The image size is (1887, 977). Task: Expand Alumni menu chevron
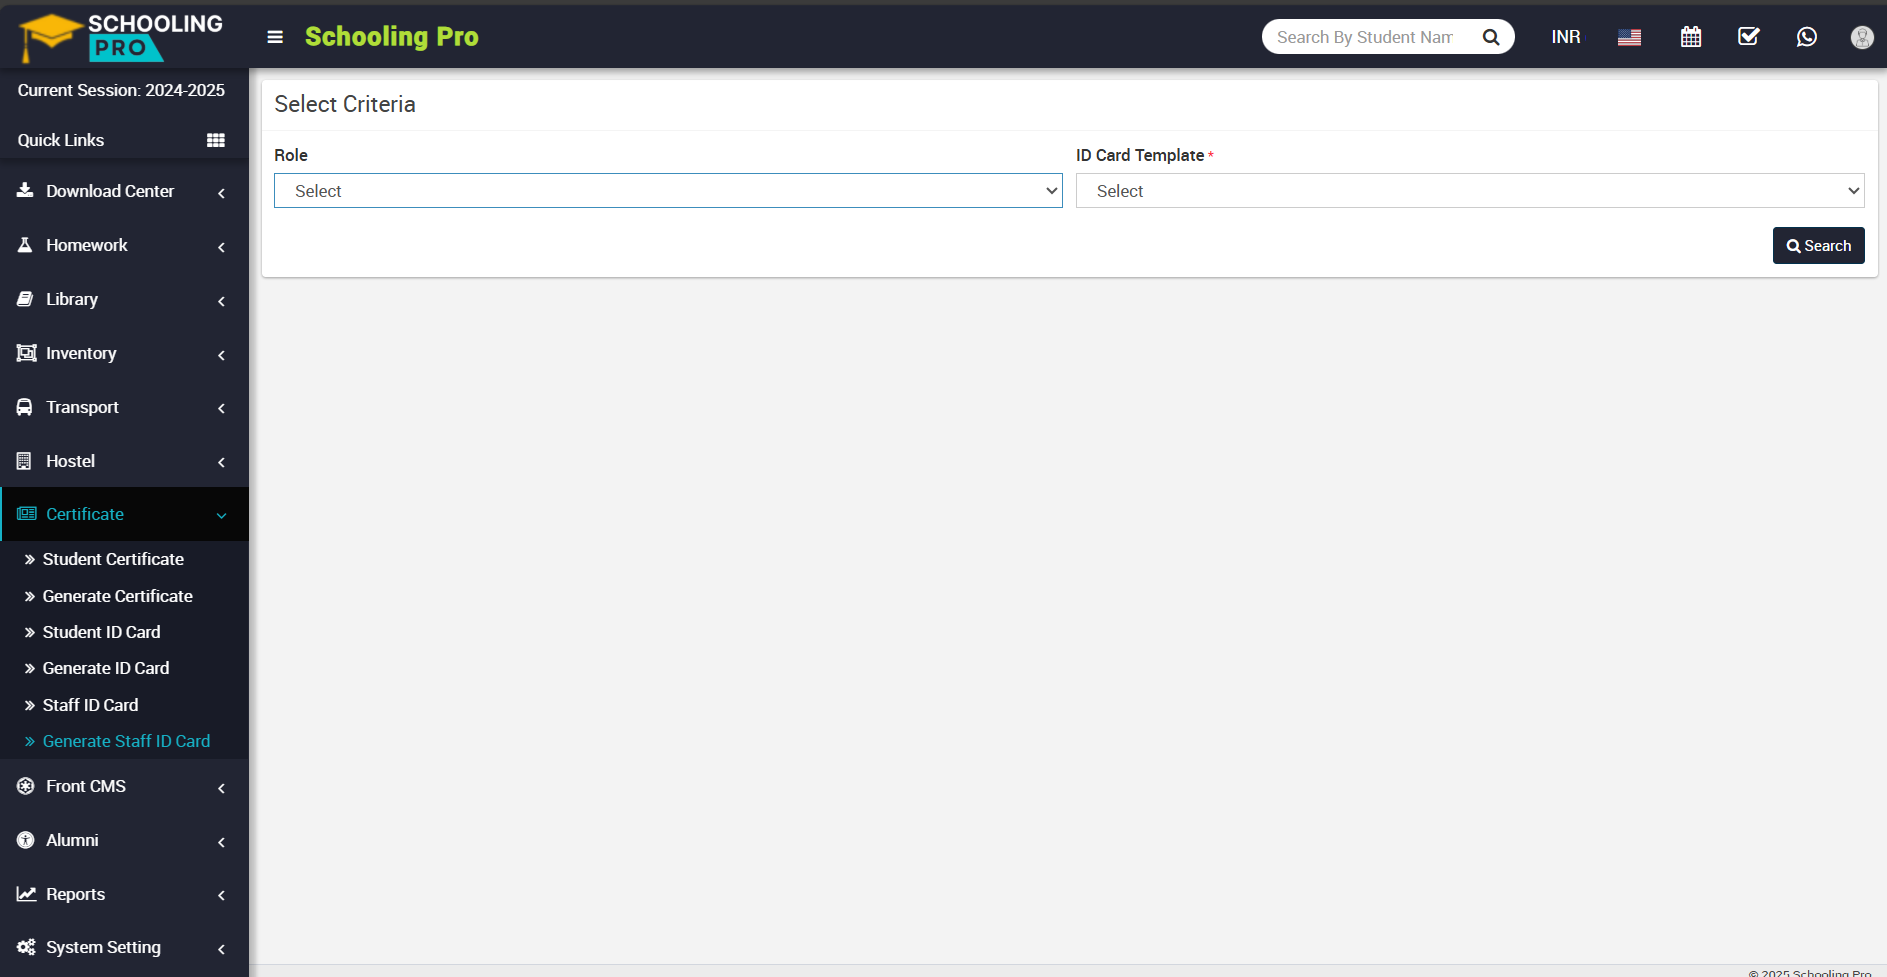point(221,841)
